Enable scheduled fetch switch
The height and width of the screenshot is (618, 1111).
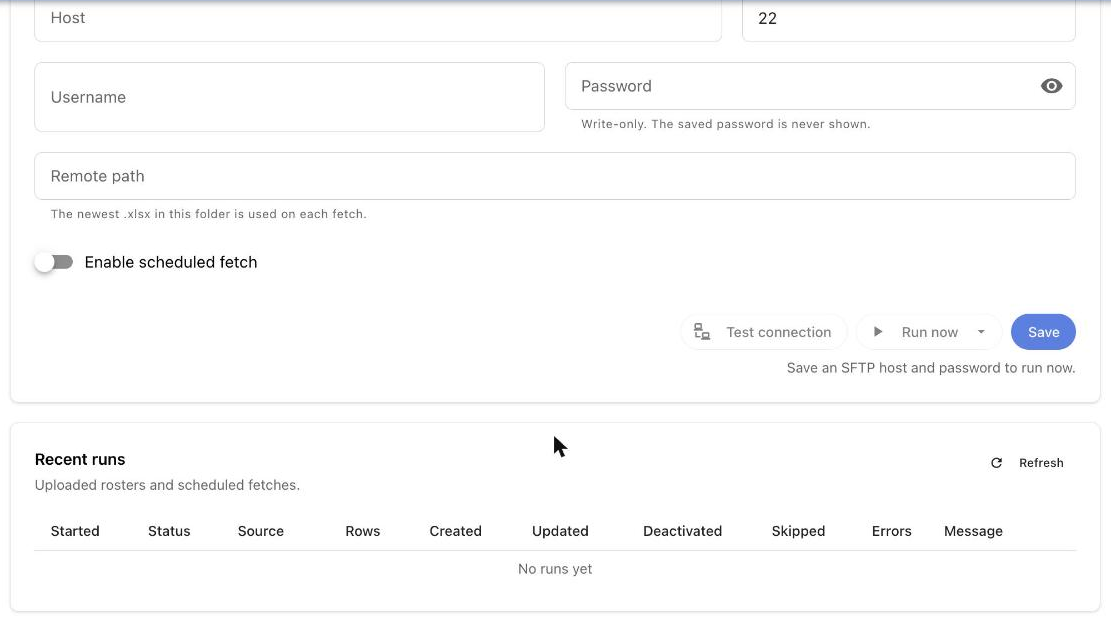54,262
